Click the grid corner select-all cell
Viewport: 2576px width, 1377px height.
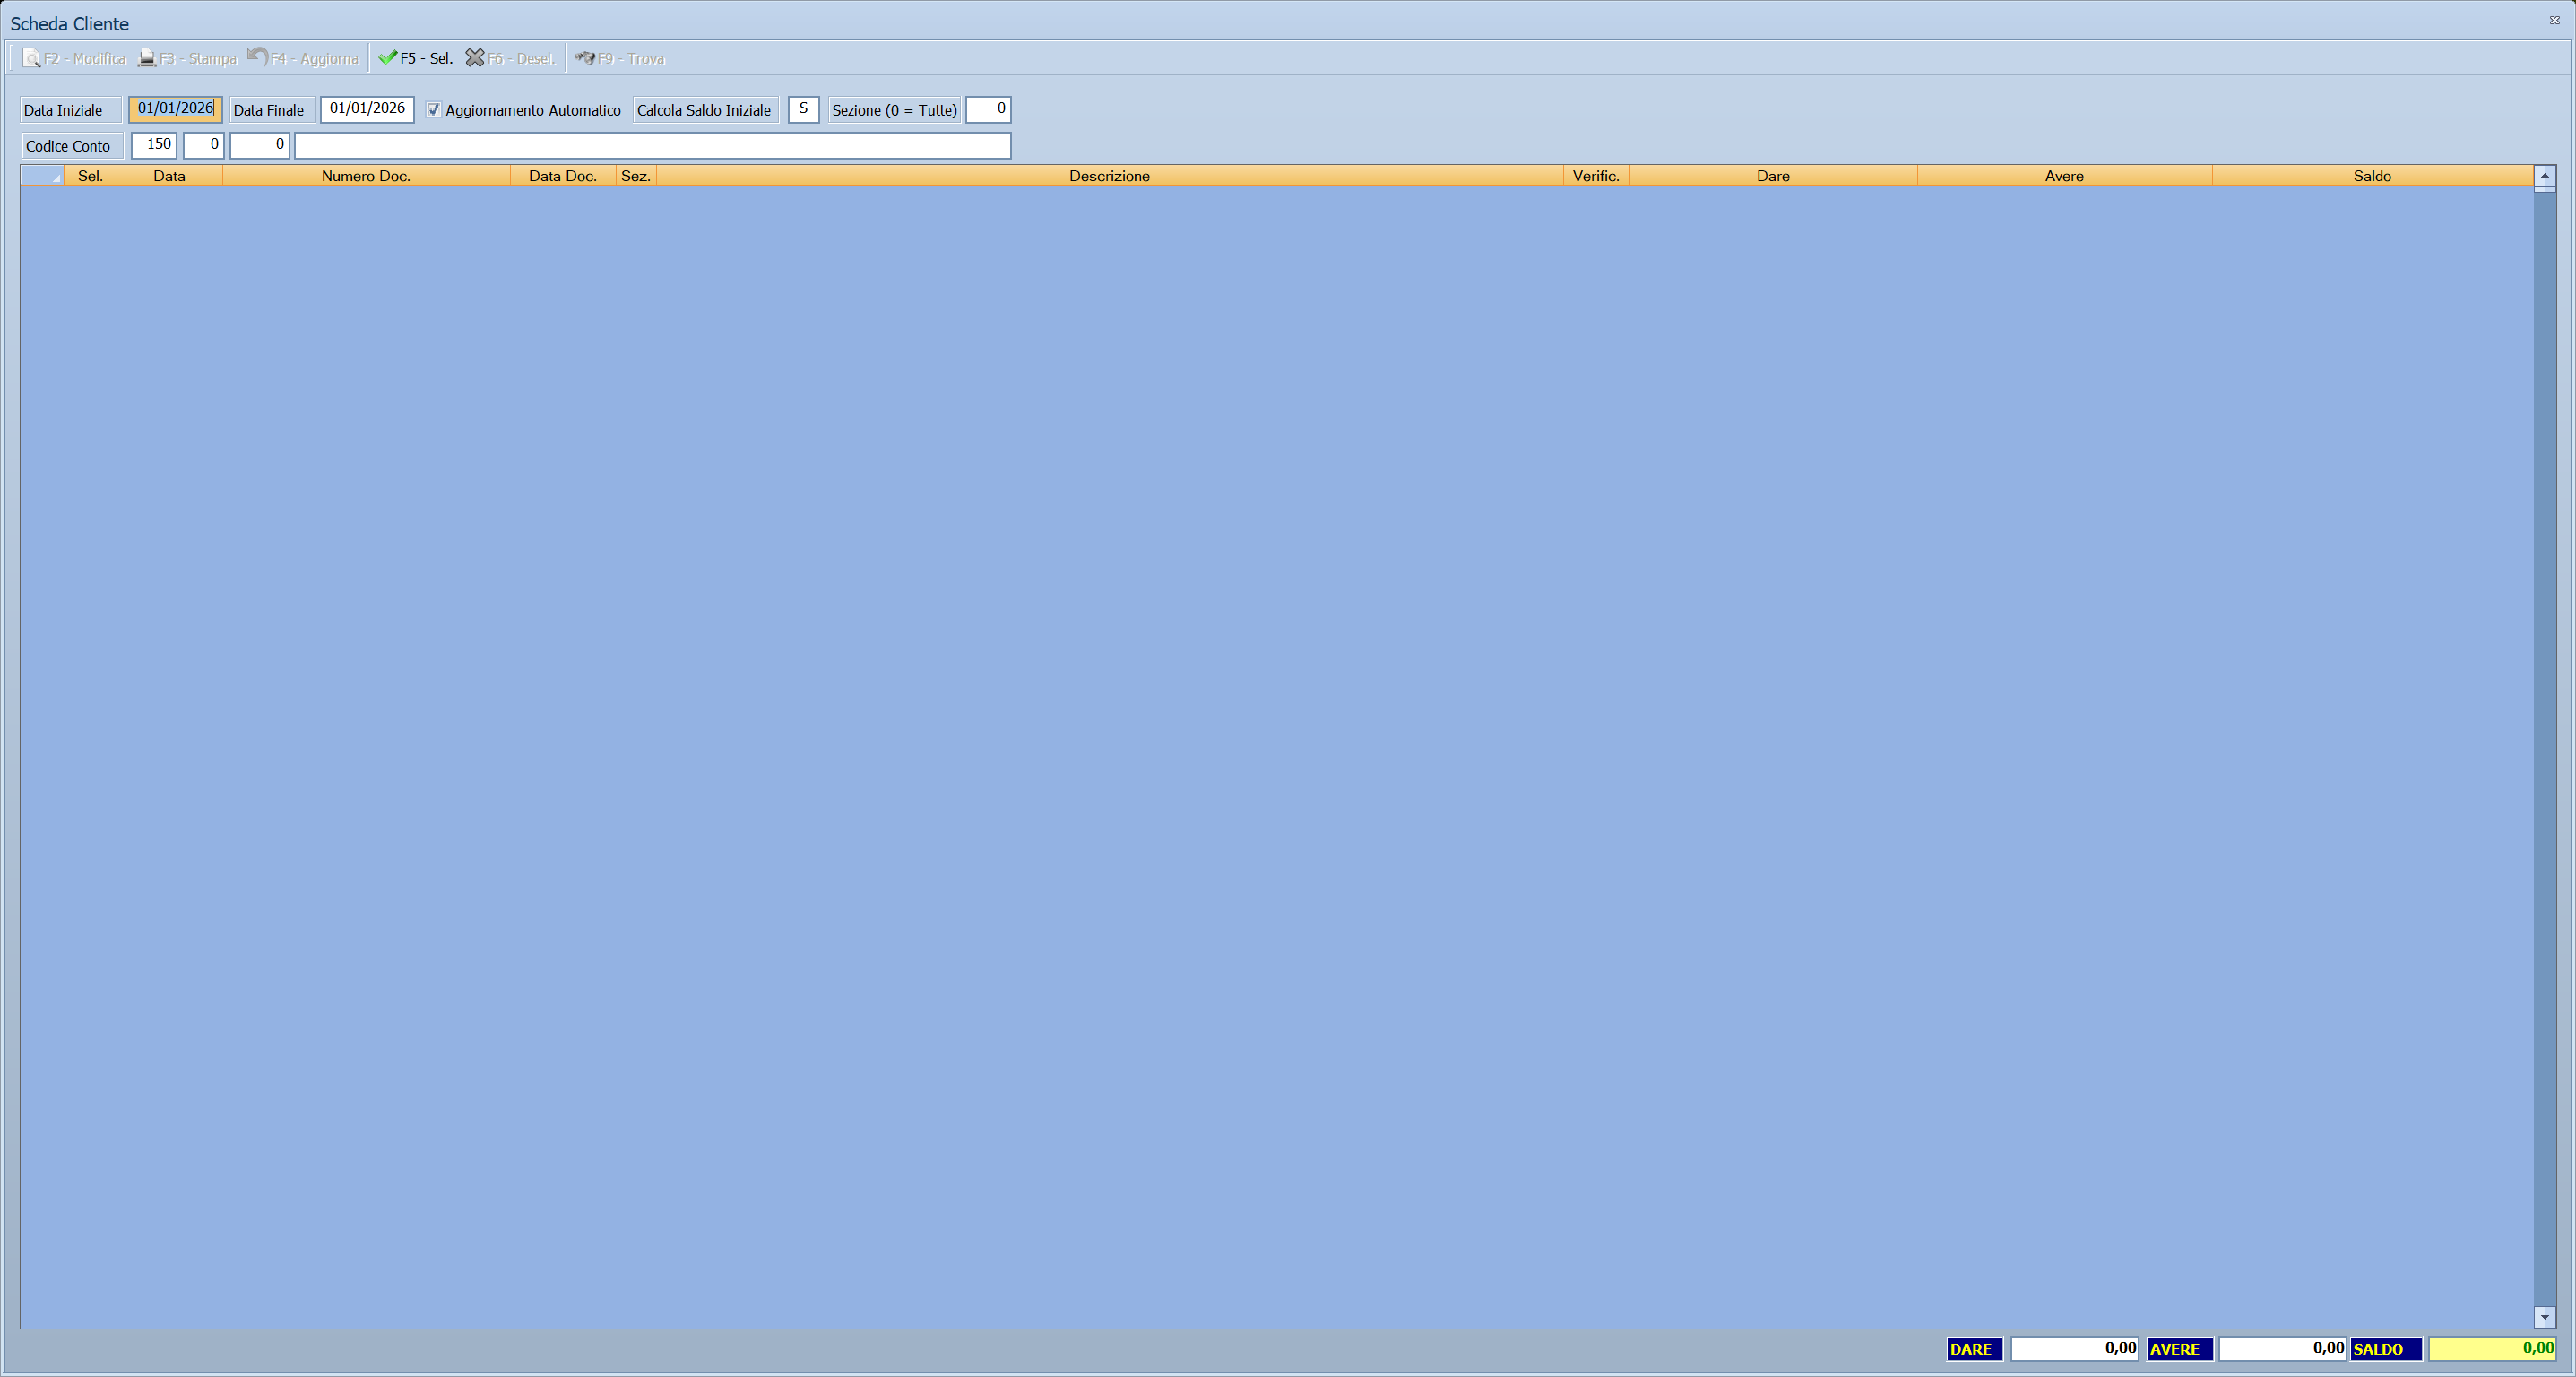[x=42, y=176]
